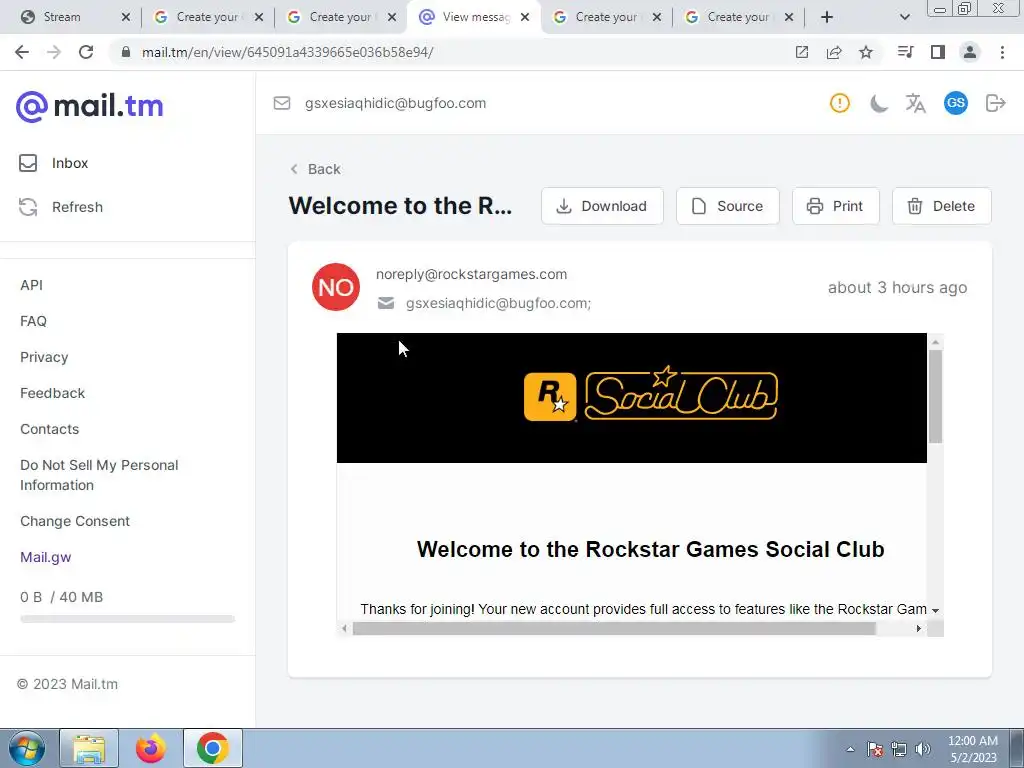
Task: Launch Firefox from taskbar
Action: pos(150,748)
